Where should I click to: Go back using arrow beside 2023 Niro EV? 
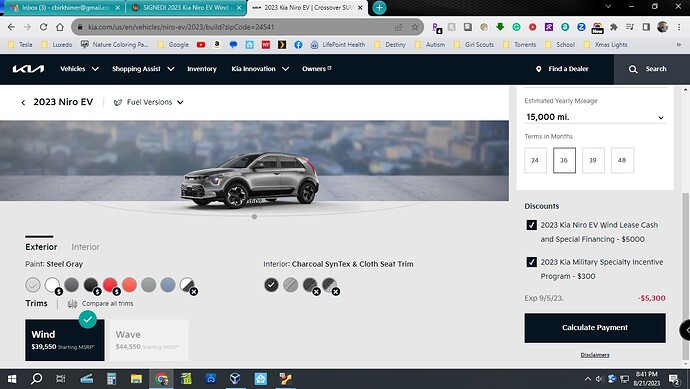pos(23,103)
